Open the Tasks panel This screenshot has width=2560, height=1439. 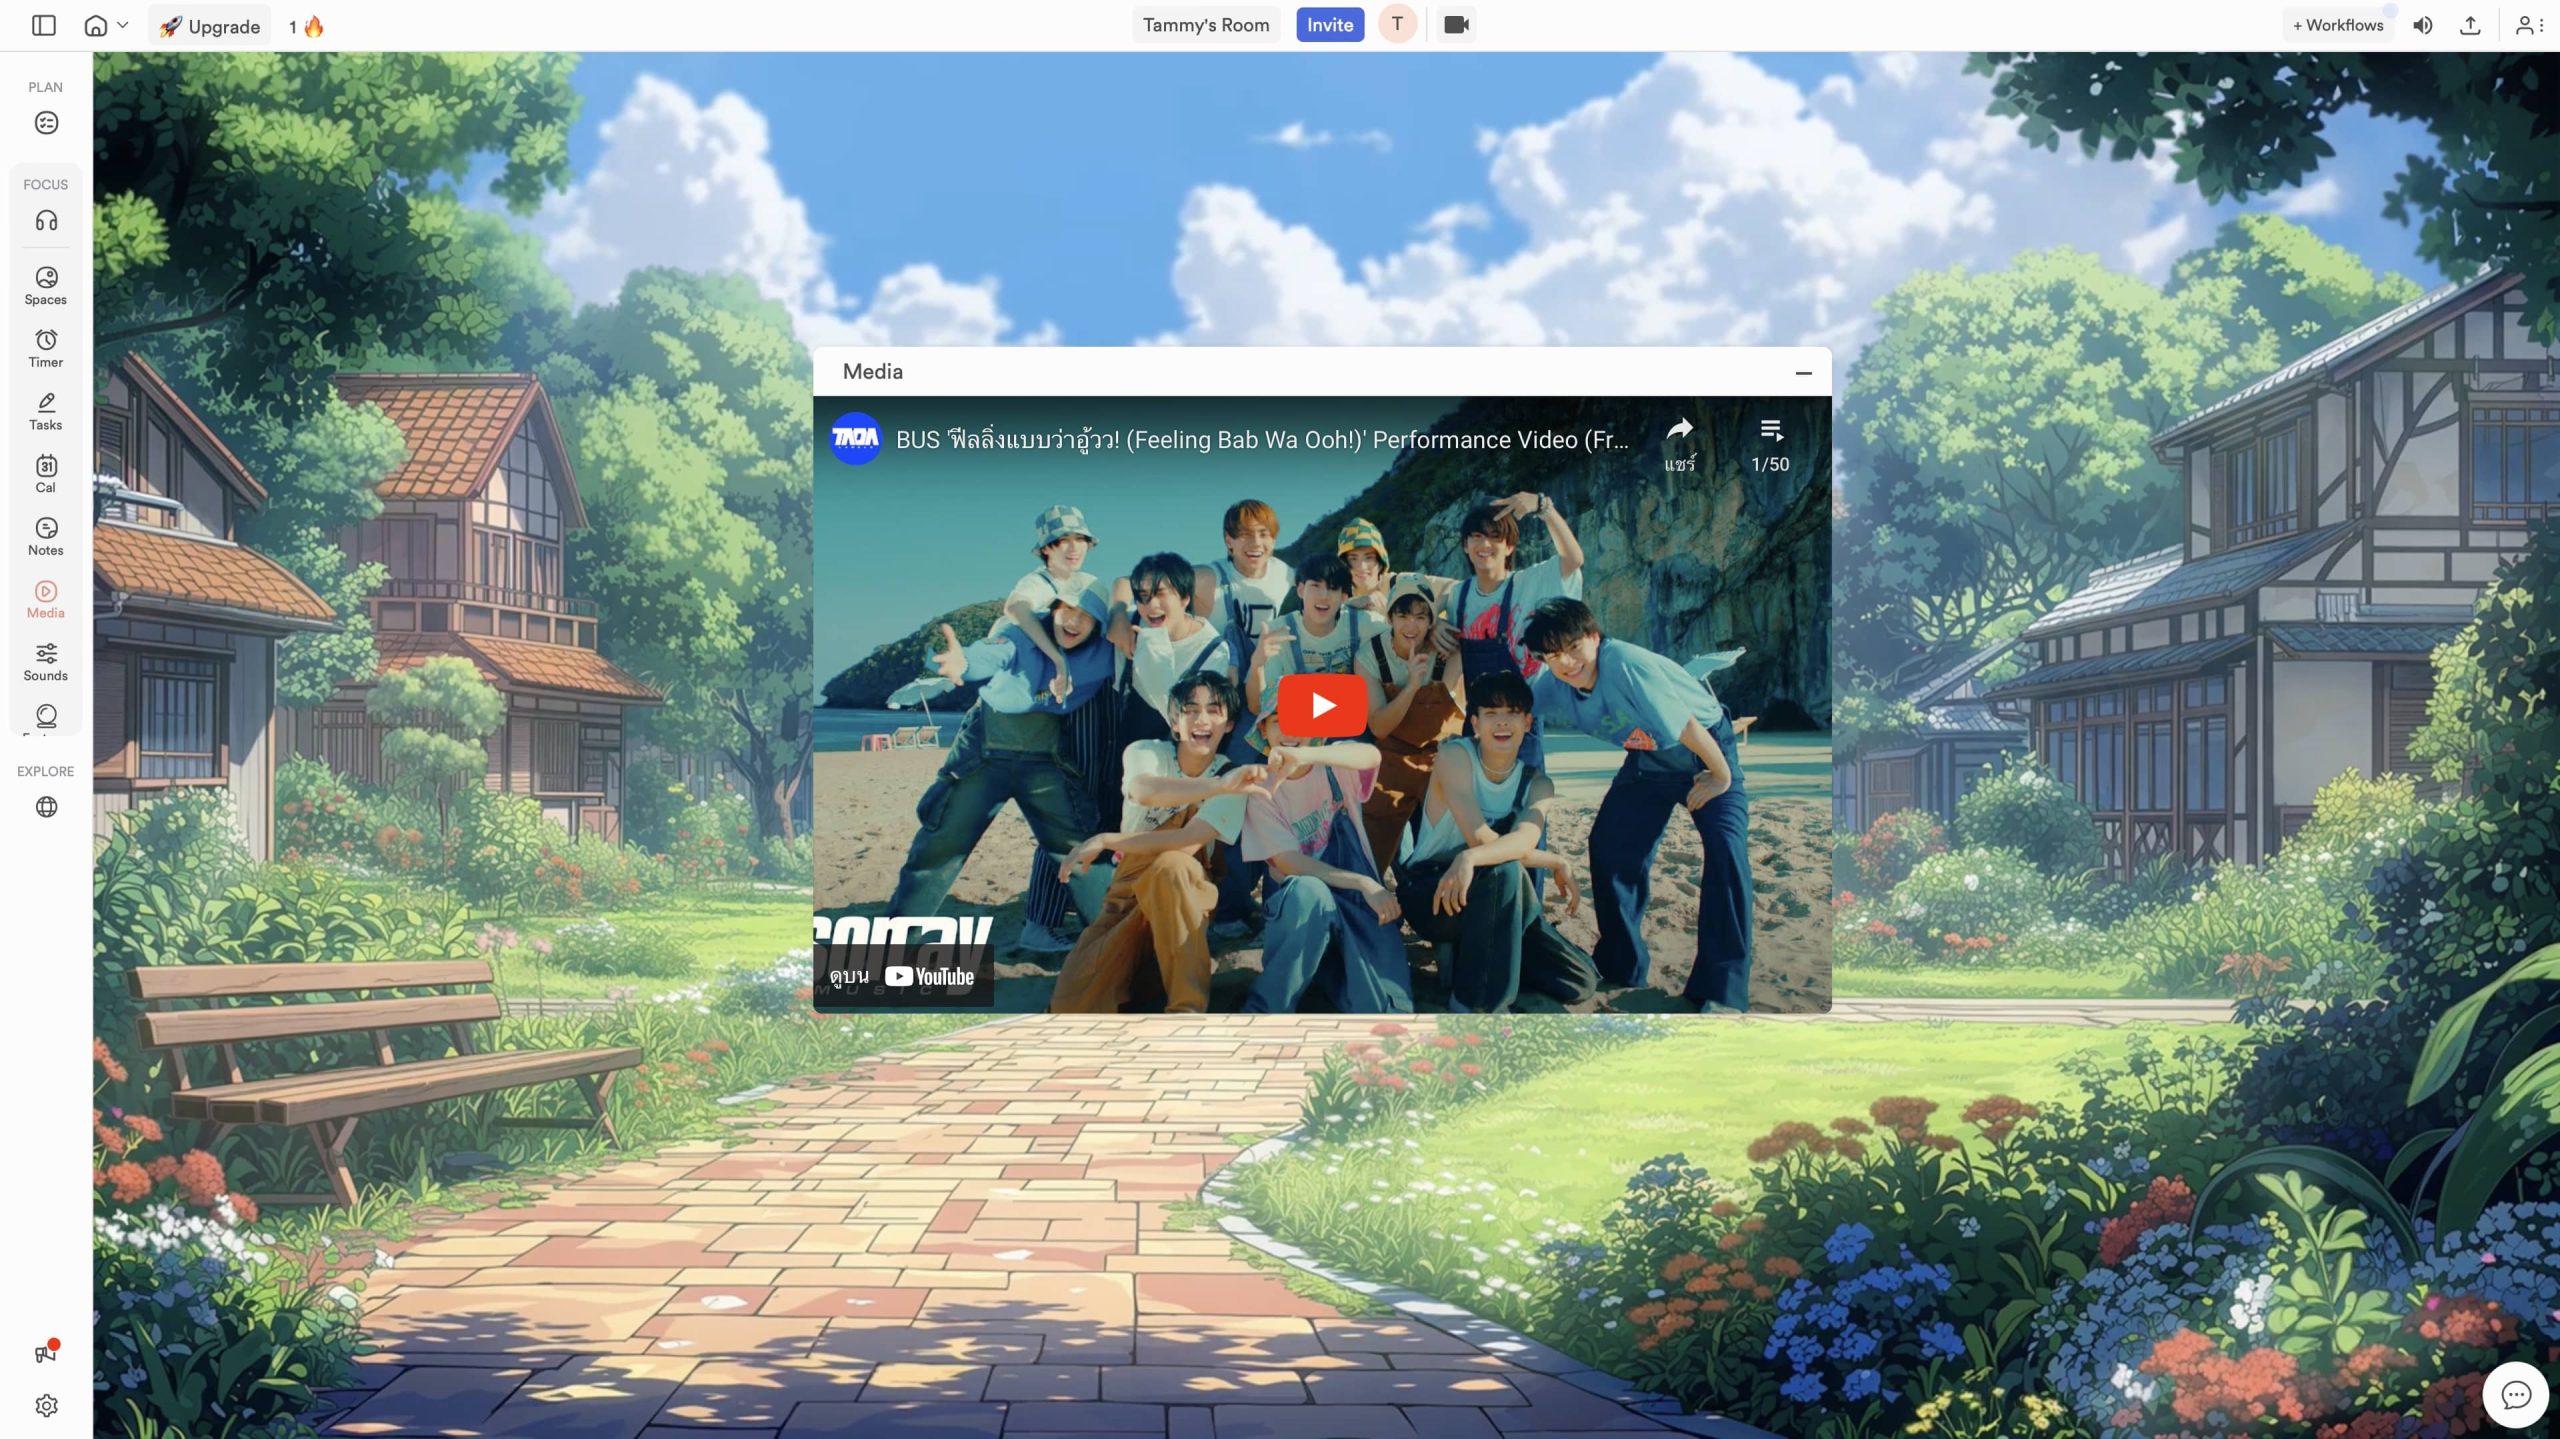pos(46,410)
